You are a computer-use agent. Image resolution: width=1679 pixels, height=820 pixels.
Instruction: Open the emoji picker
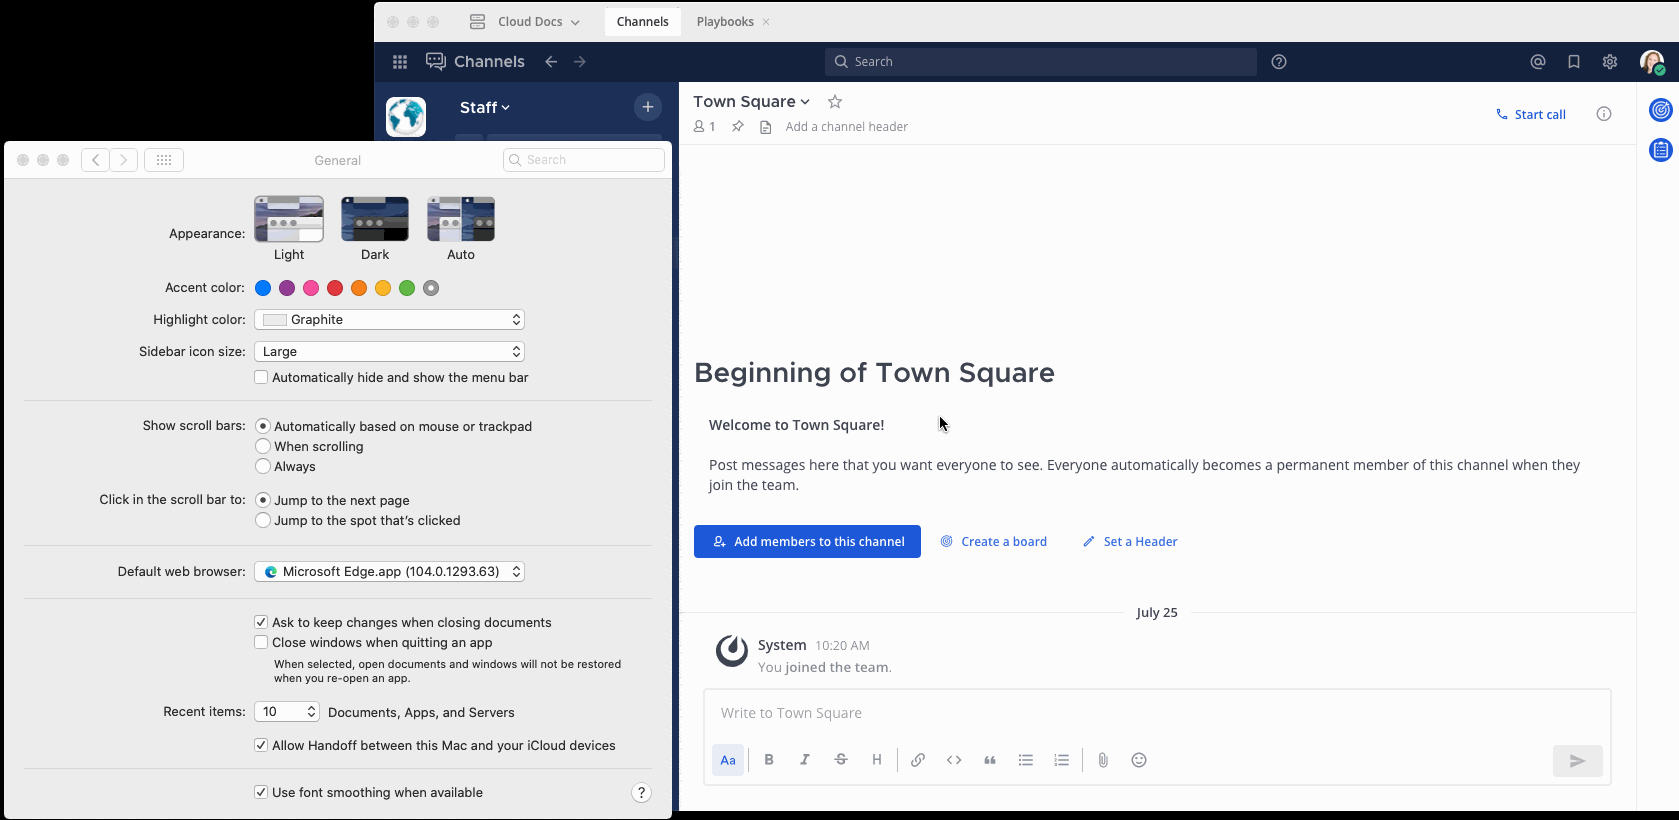pos(1138,760)
